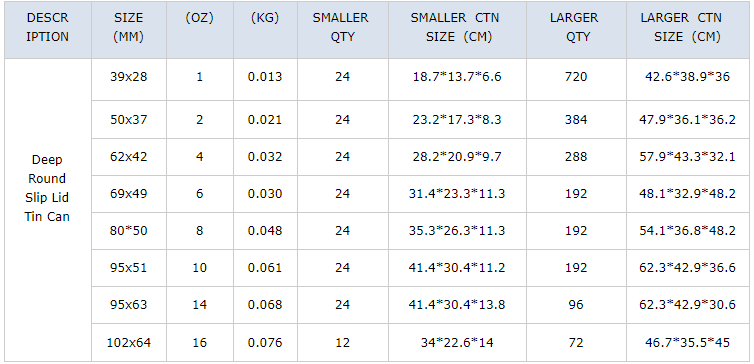Select the 34*22.6*14 carton size cell
Image resolution: width=754 pixels, height=364 pixels.
coord(457,343)
